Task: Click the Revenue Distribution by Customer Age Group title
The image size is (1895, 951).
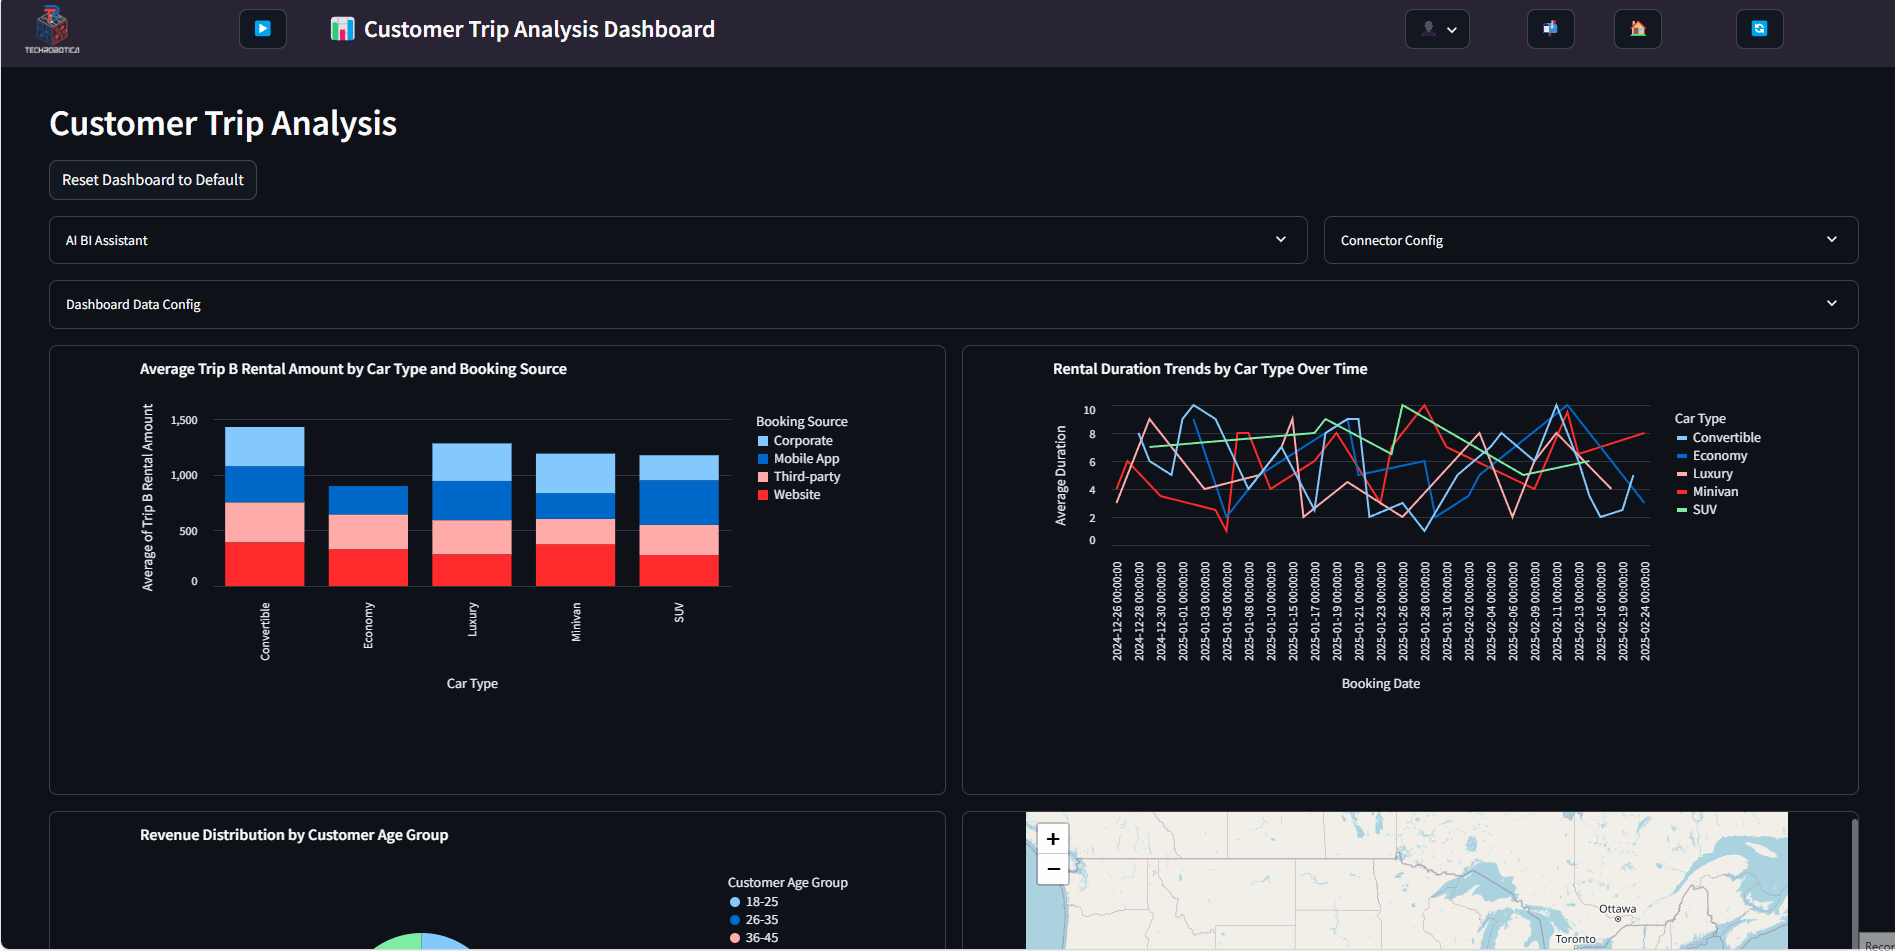Action: (x=294, y=835)
